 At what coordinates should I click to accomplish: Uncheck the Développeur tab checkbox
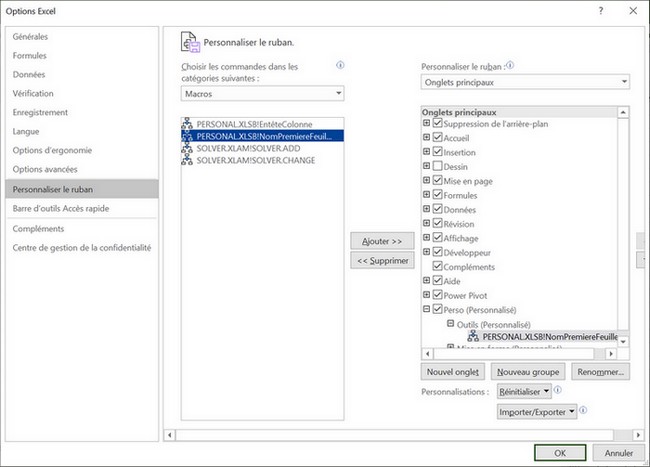(x=437, y=253)
